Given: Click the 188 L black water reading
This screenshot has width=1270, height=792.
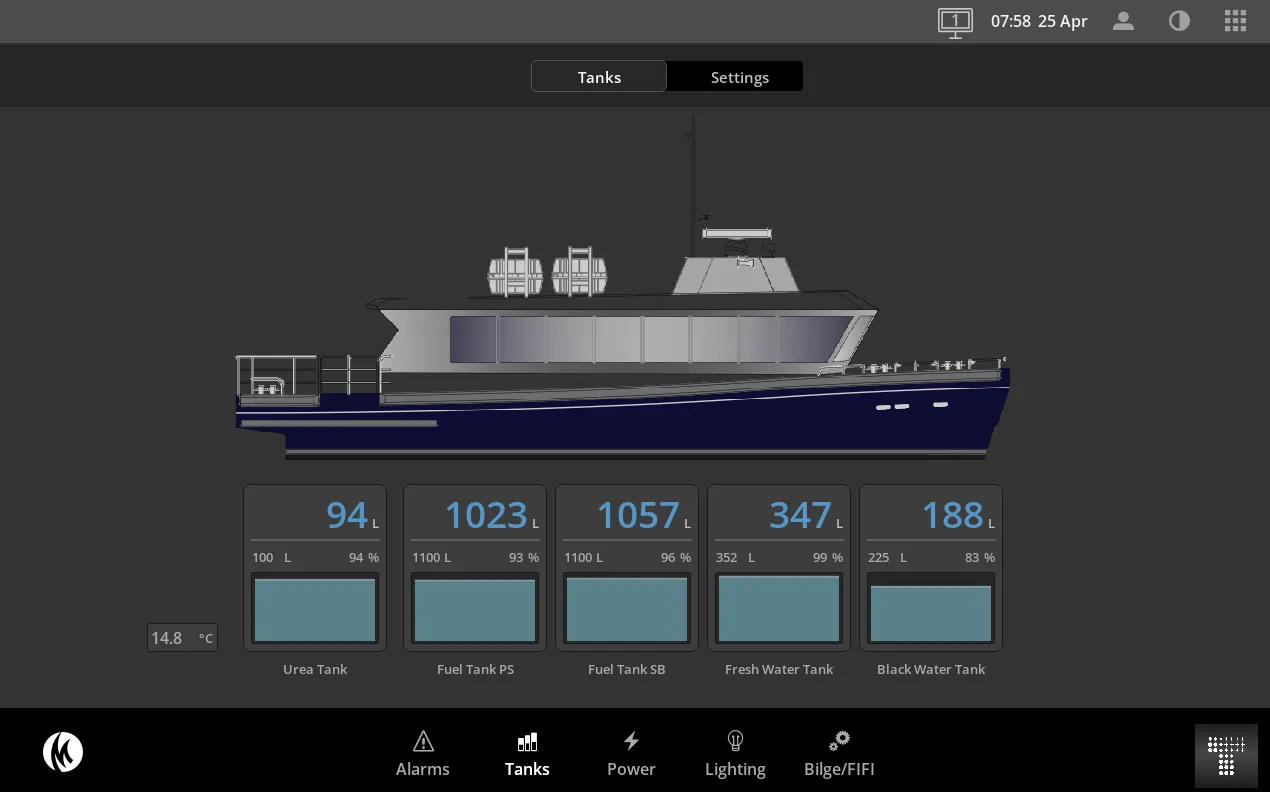Looking at the screenshot, I should (957, 515).
